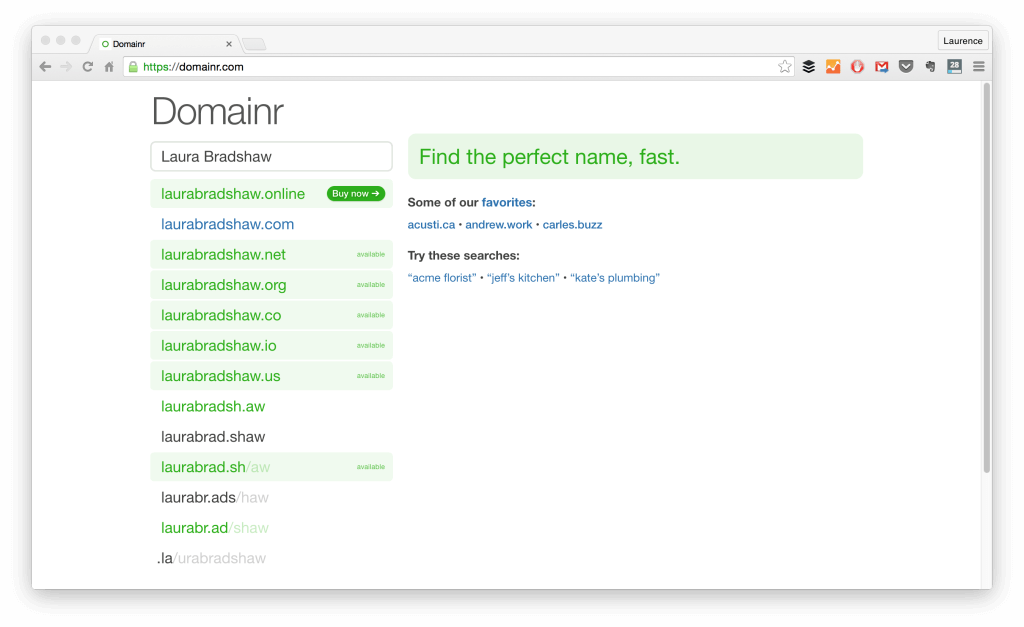The image size is (1024, 627).
Task: Try the "kate's plumbing" search suggestion
Action: click(x=615, y=278)
